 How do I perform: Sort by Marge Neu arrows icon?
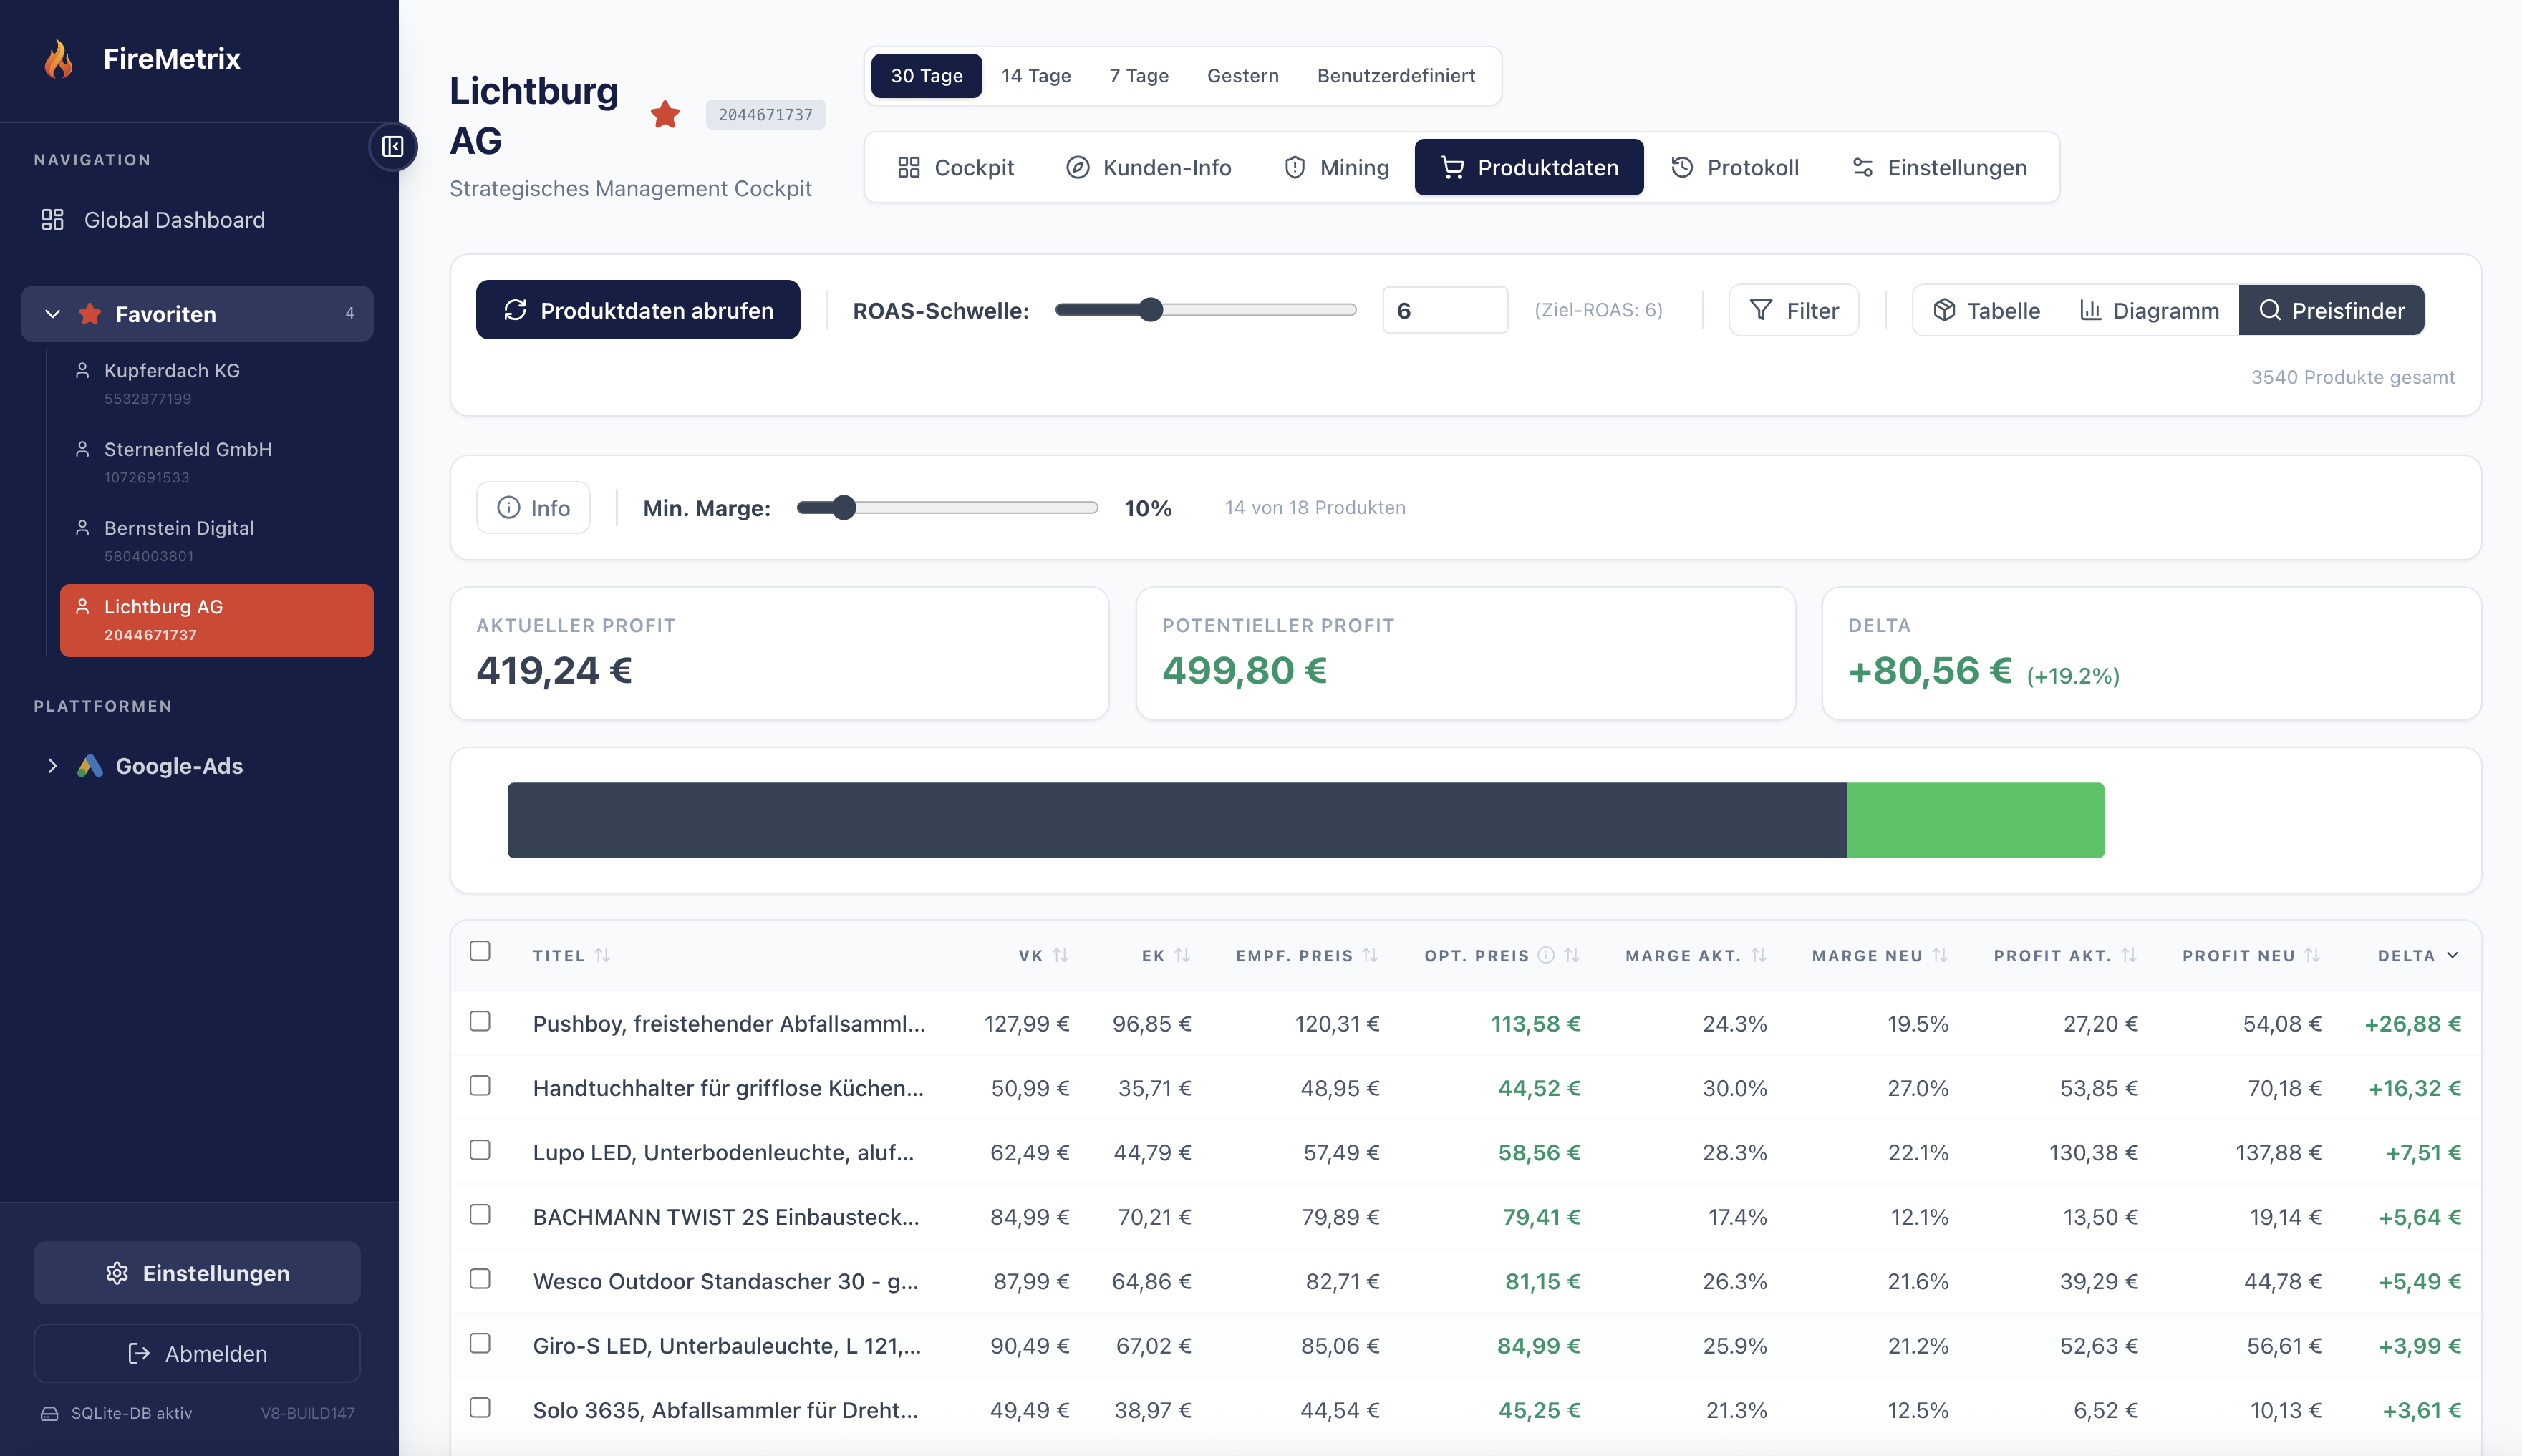1940,955
